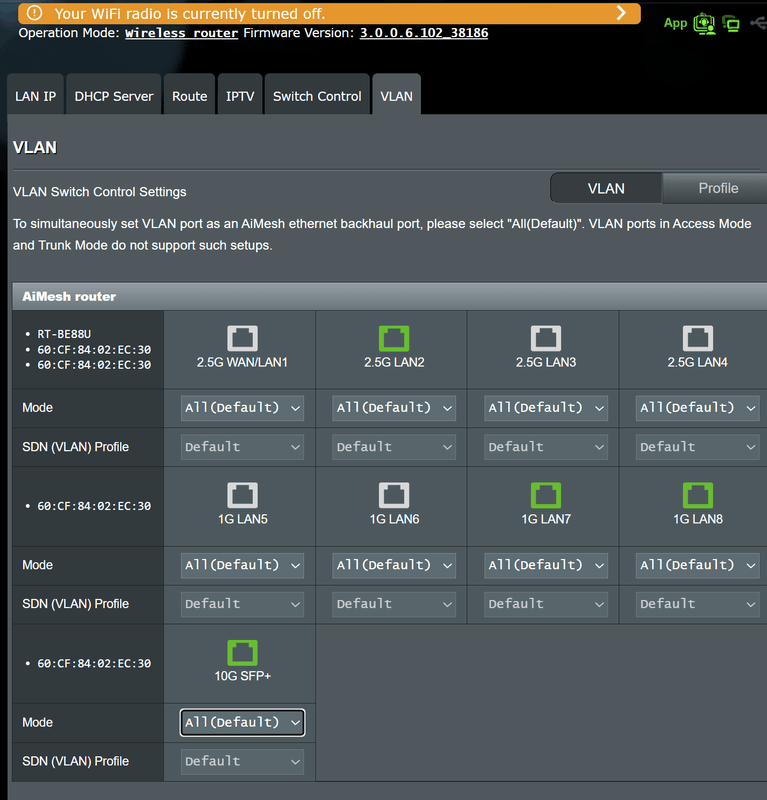
Task: Click the network clients monitor icon
Action: pos(731,24)
